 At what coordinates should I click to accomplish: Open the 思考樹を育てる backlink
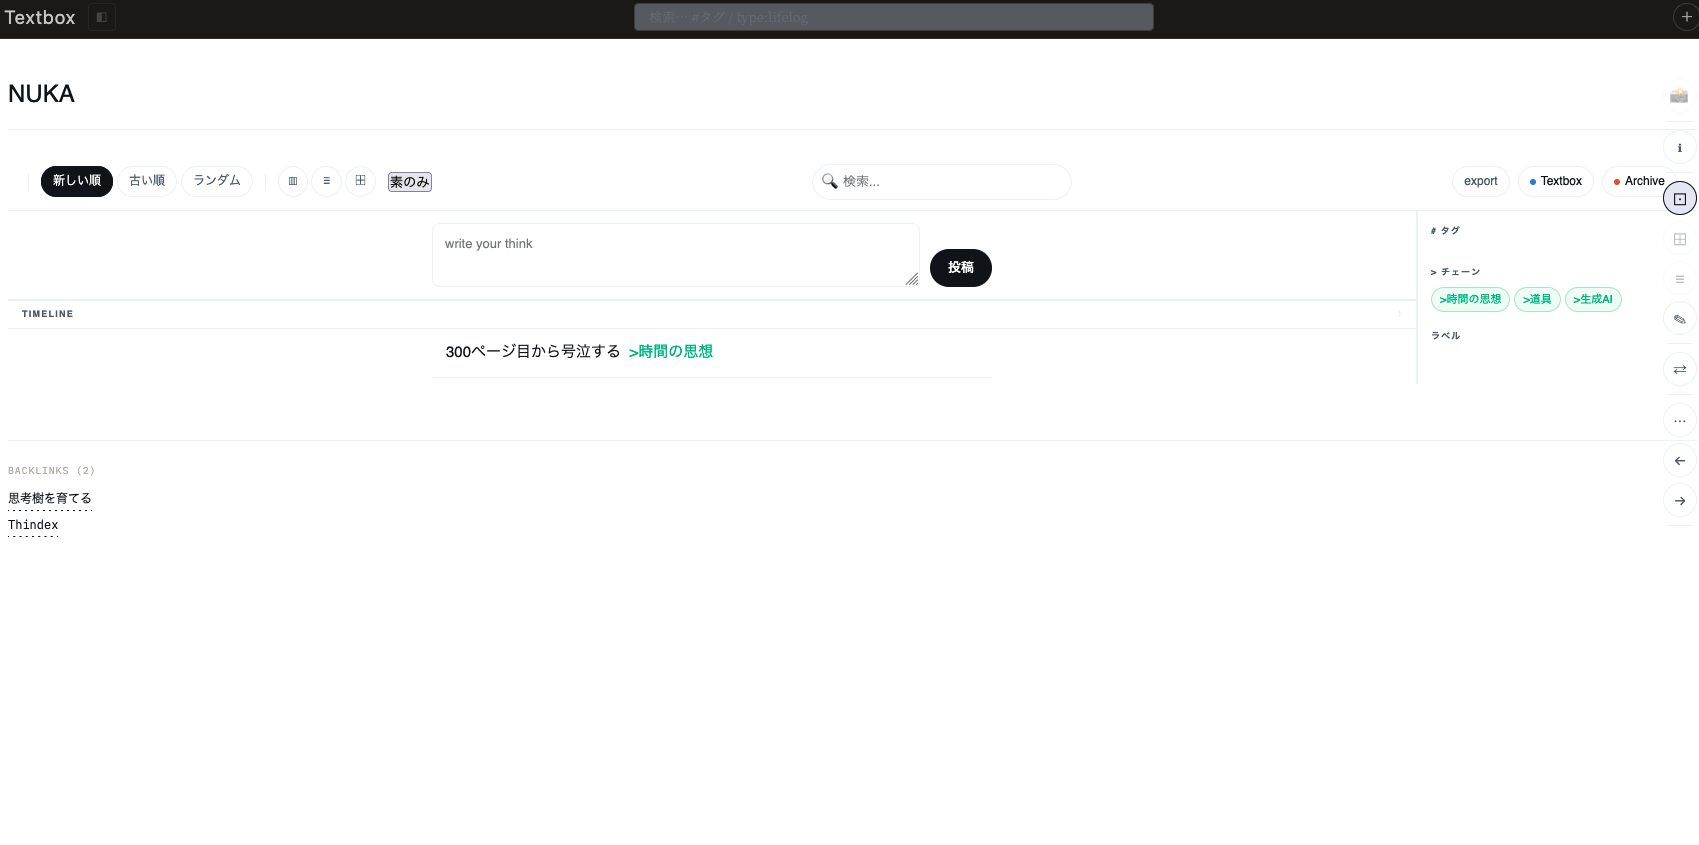click(x=50, y=498)
